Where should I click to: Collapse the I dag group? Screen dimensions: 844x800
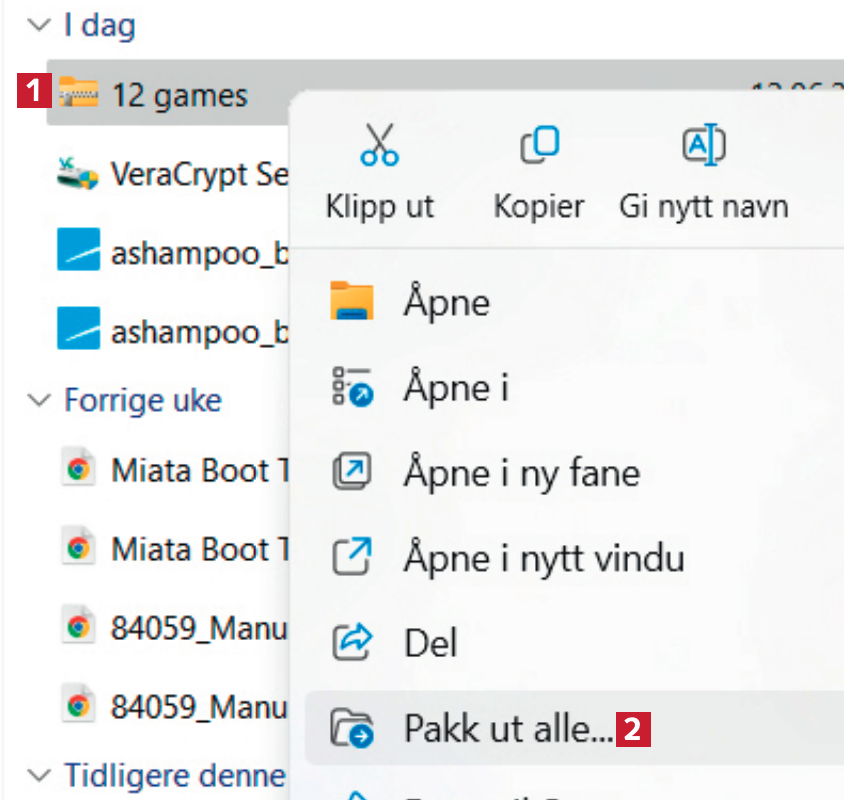click(40, 25)
